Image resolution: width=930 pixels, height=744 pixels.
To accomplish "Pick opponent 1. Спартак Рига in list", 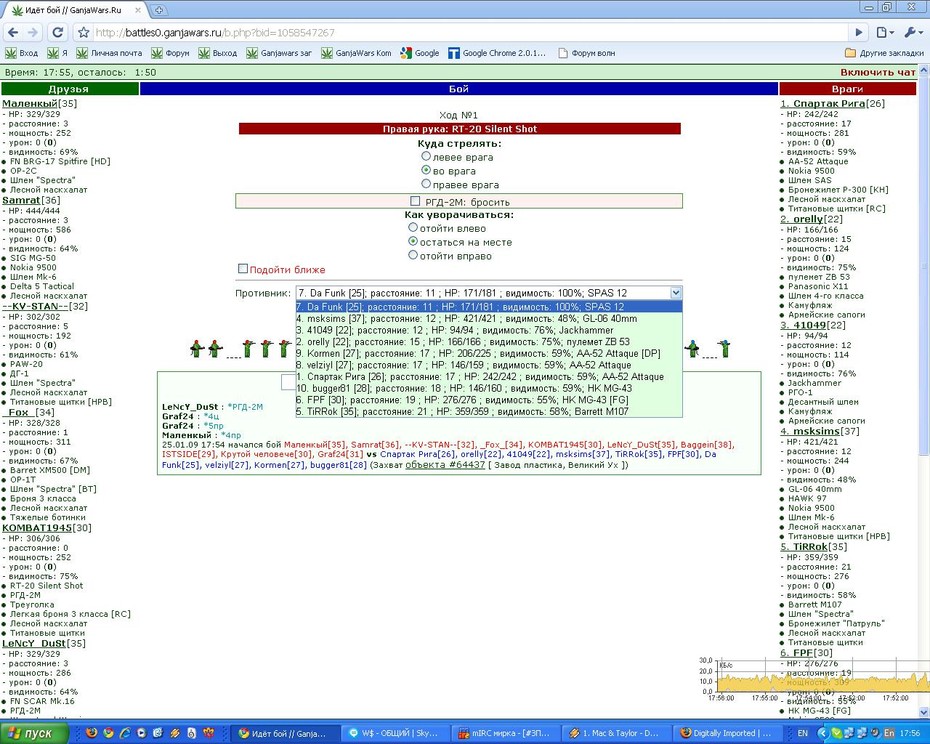I will (489, 377).
